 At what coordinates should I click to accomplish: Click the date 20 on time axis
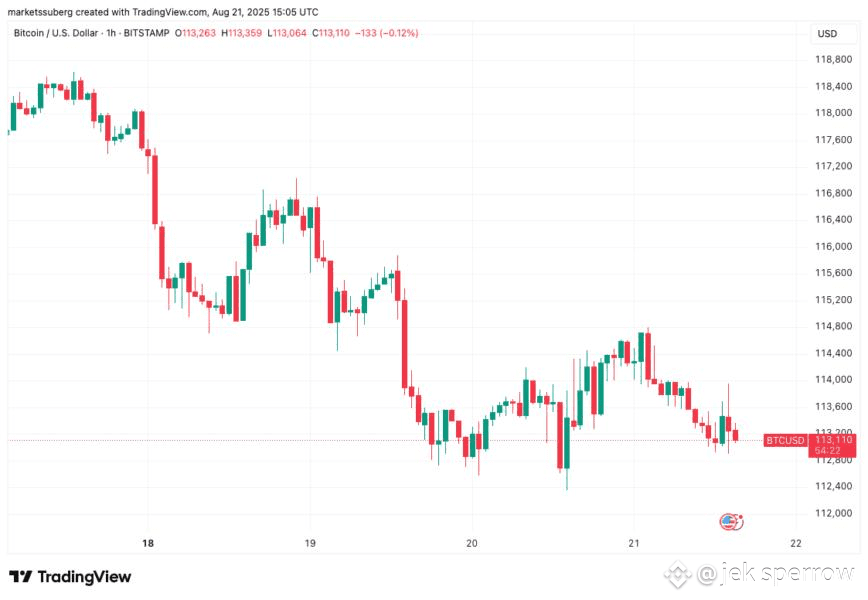tap(472, 544)
